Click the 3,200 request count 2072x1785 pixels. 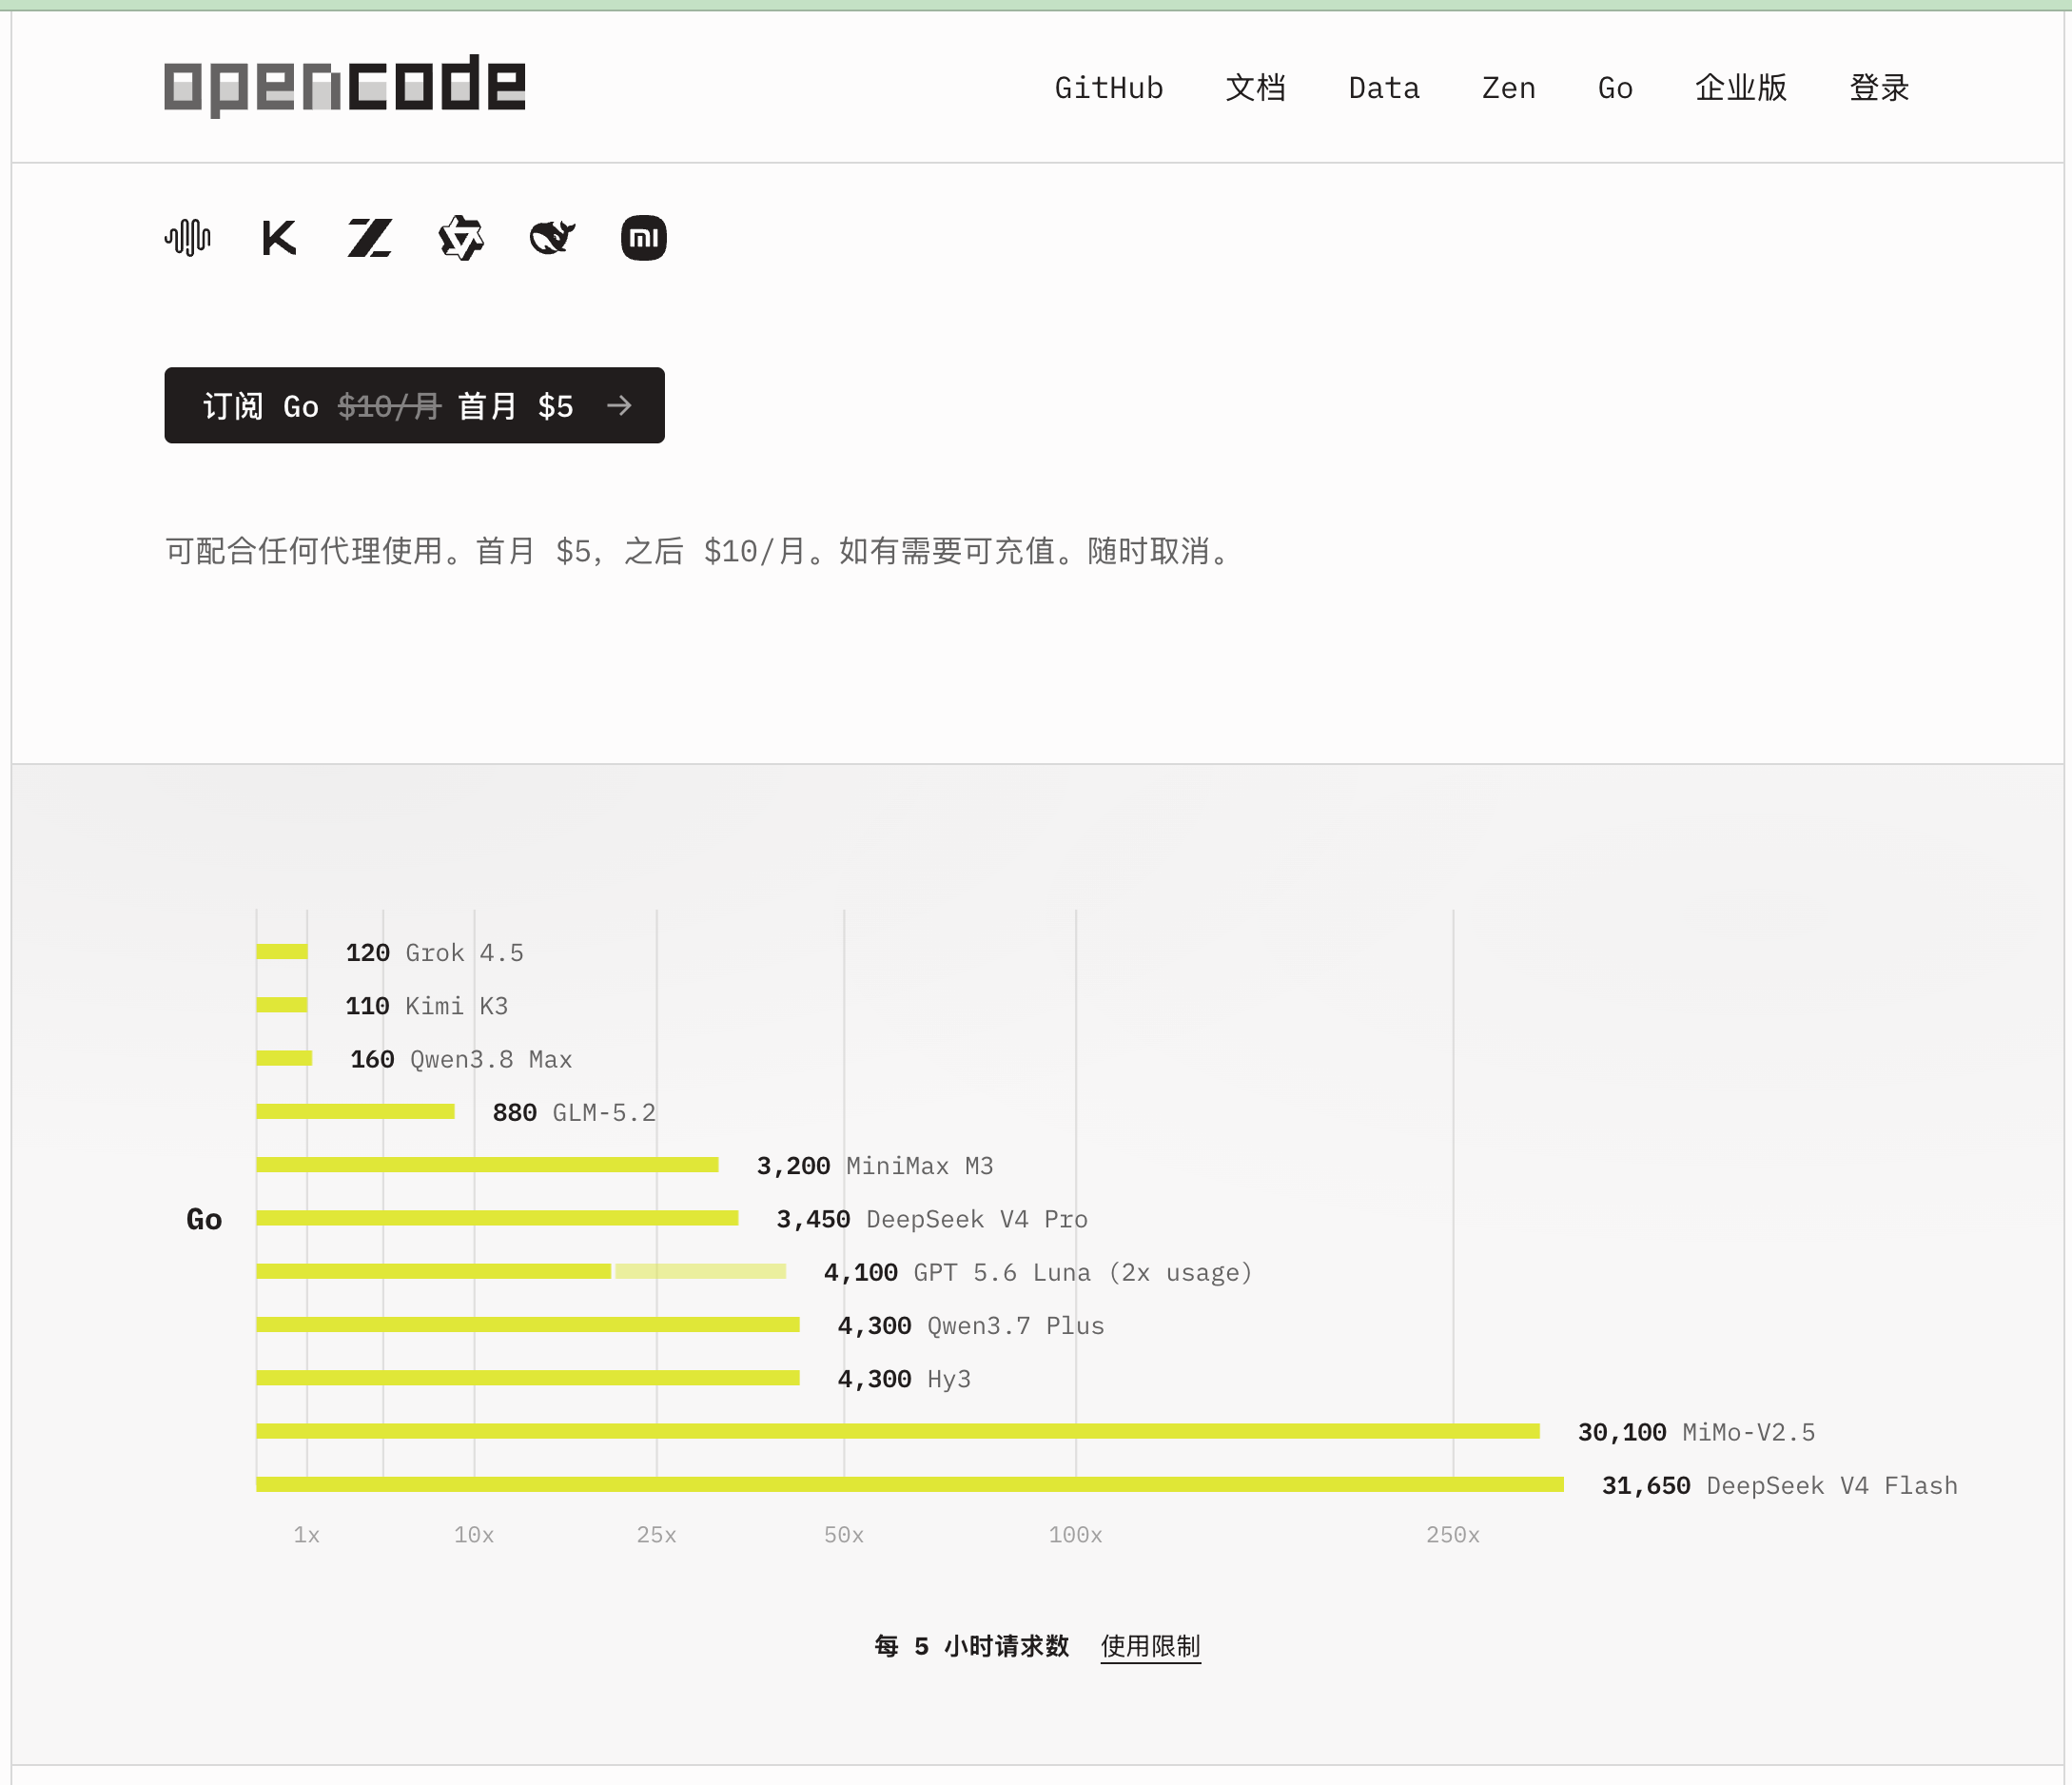pyautogui.click(x=793, y=1166)
